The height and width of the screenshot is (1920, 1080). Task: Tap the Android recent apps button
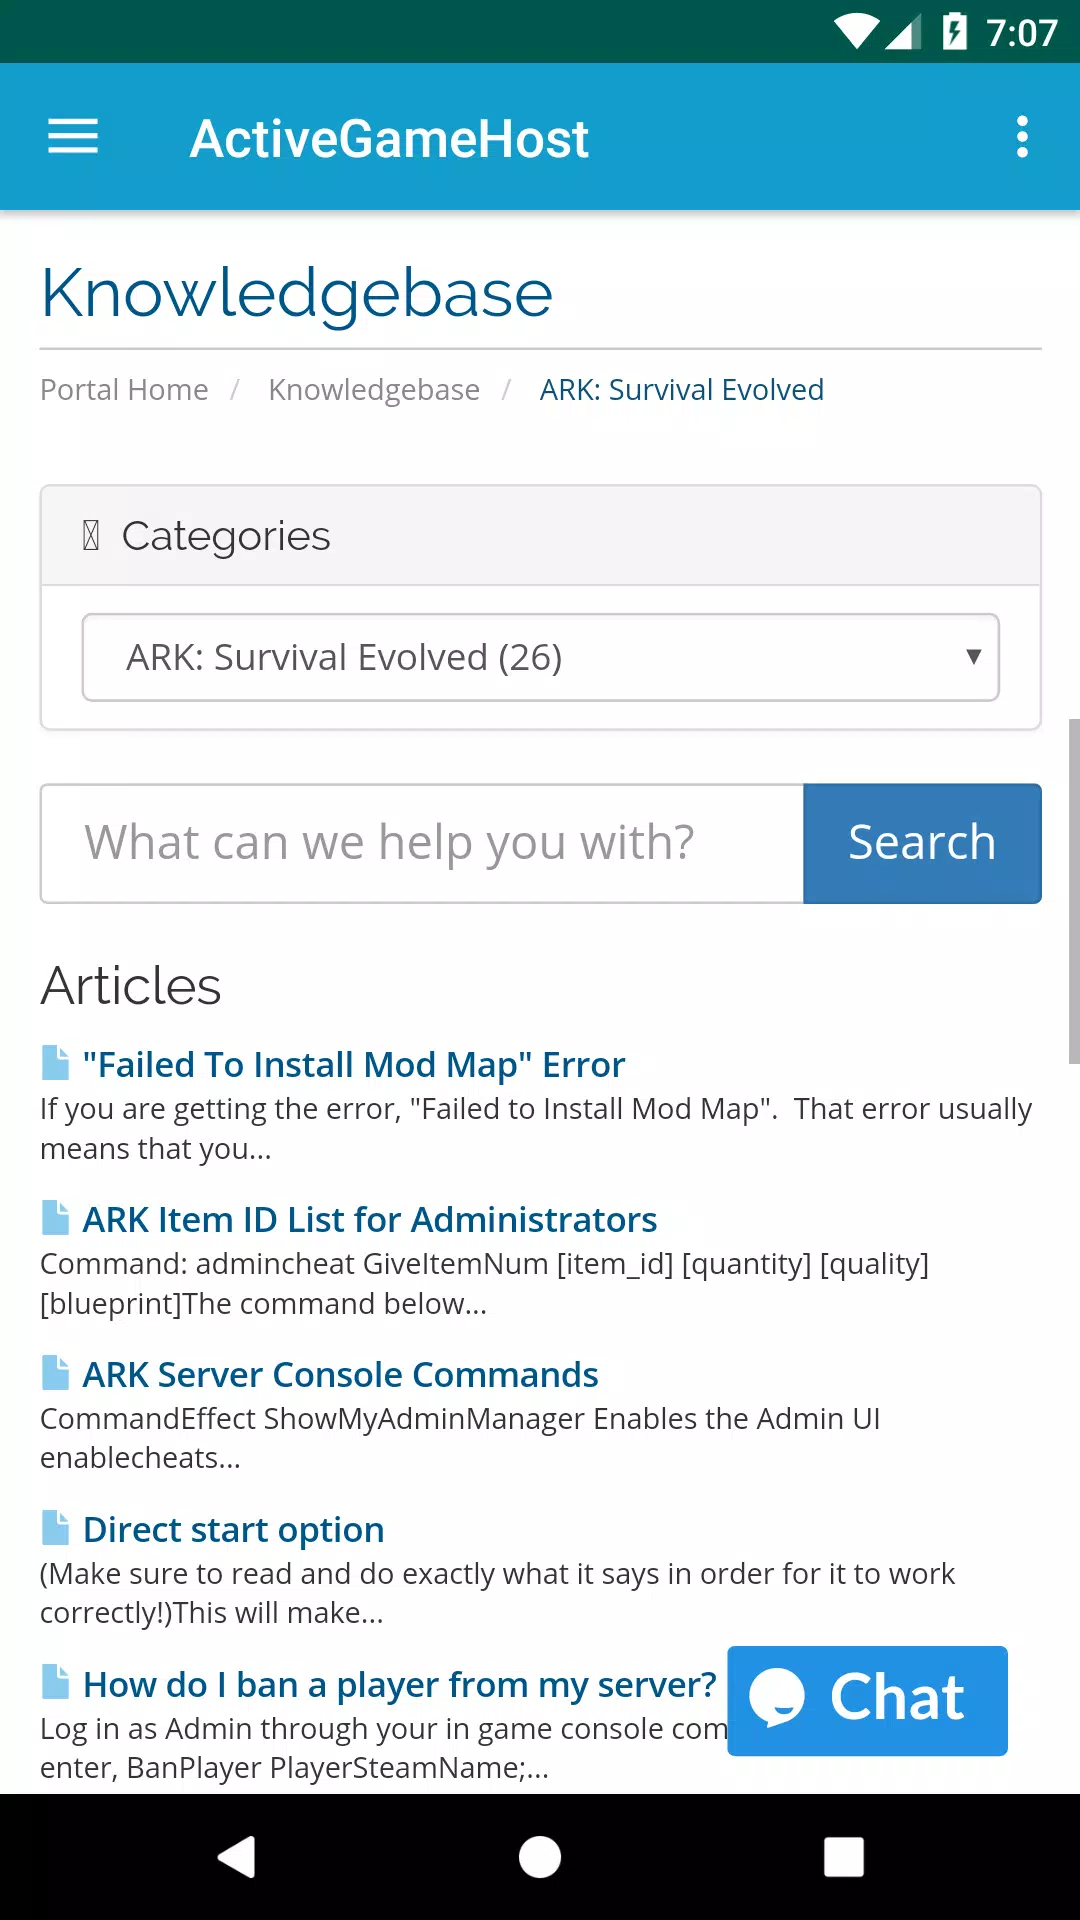coord(844,1857)
